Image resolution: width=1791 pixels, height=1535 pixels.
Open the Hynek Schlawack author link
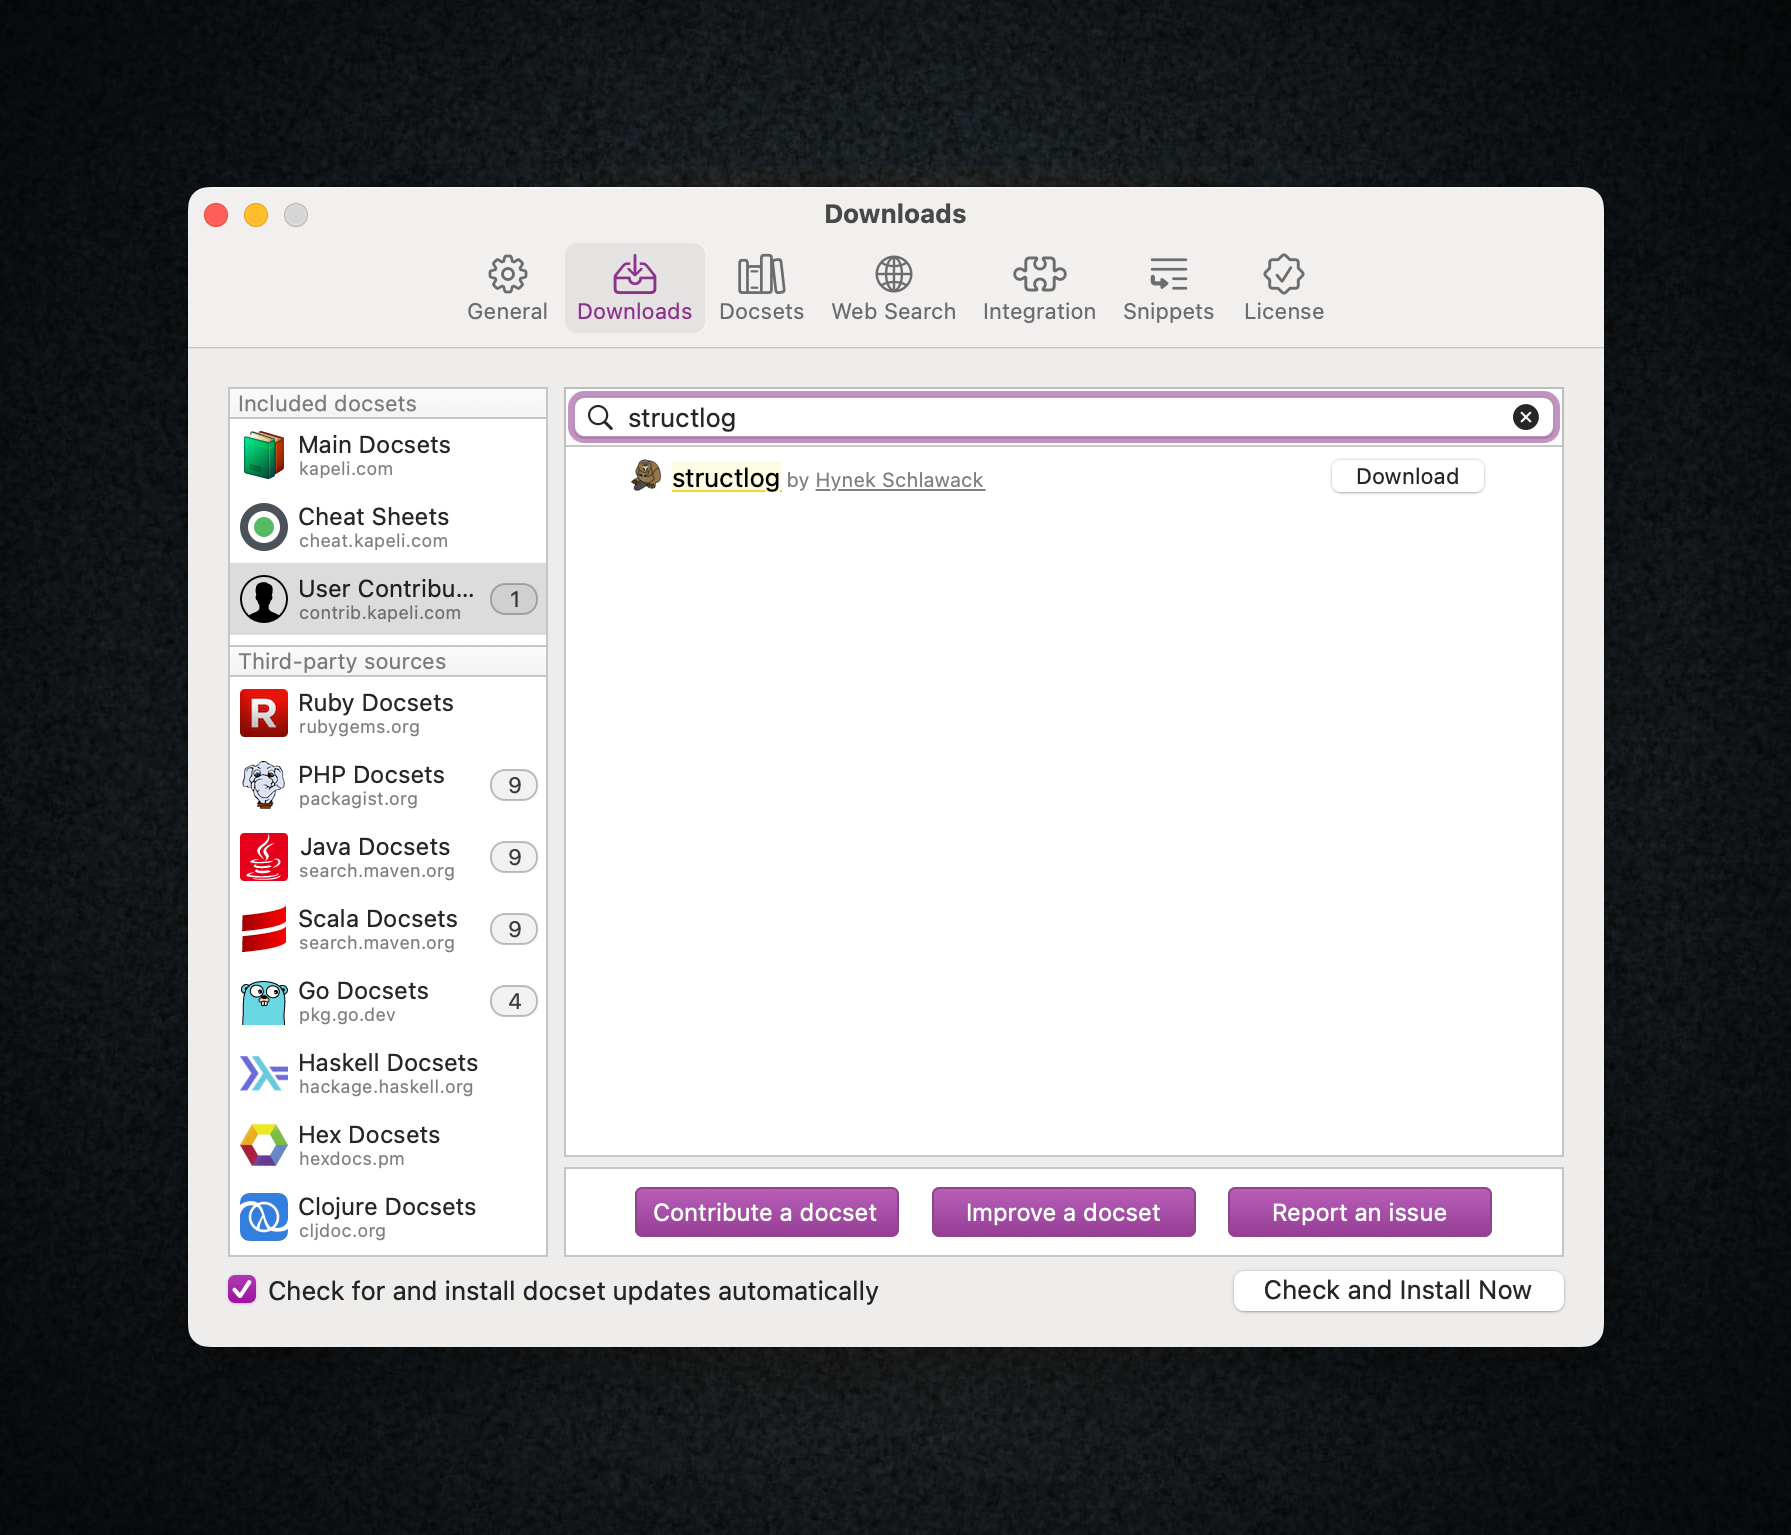point(900,480)
